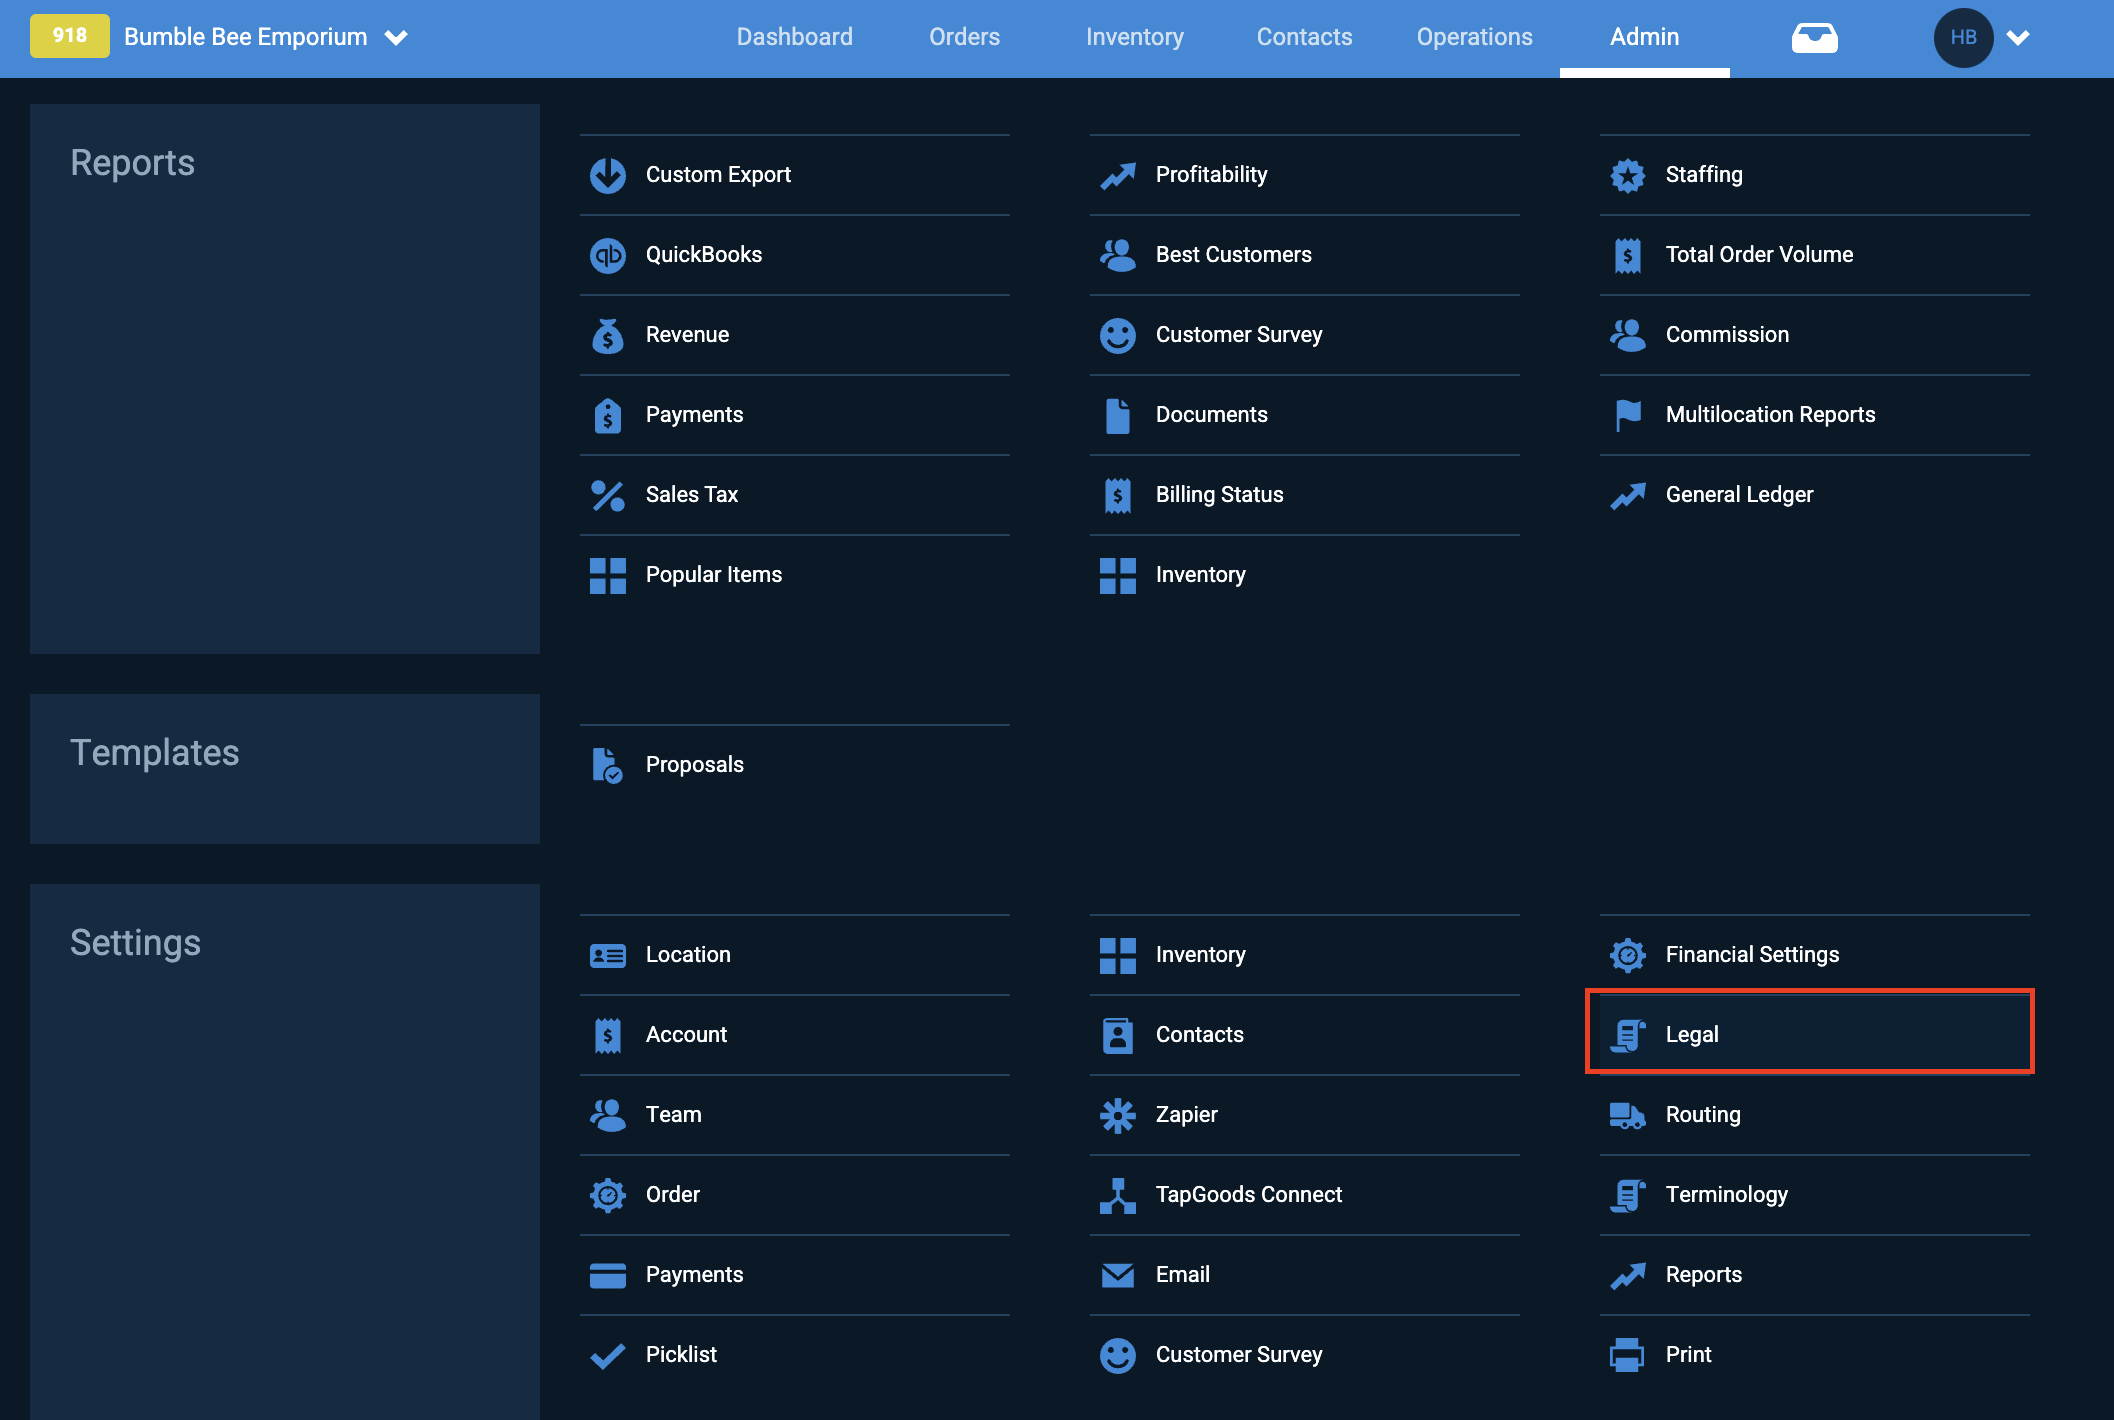This screenshot has width=2114, height=1420.
Task: Open the Reports Inventory link
Action: point(1305,575)
